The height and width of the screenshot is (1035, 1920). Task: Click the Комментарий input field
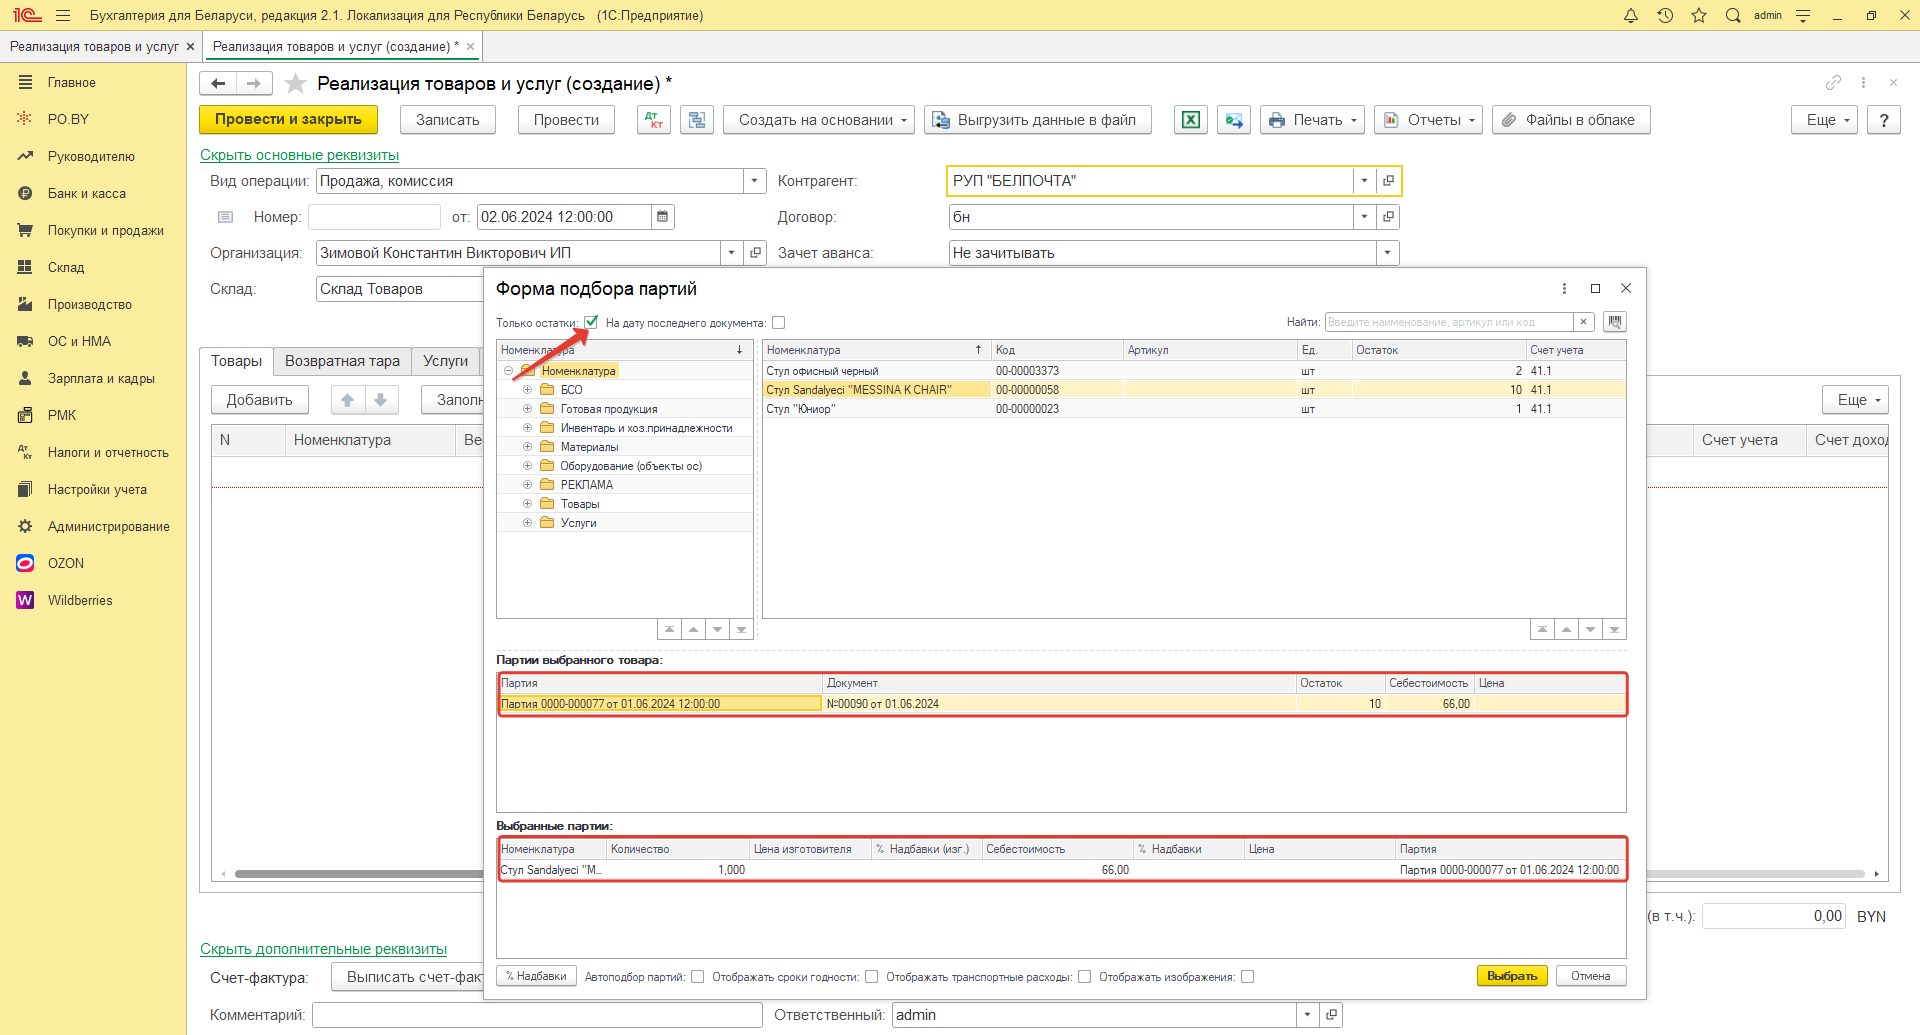[538, 1015]
